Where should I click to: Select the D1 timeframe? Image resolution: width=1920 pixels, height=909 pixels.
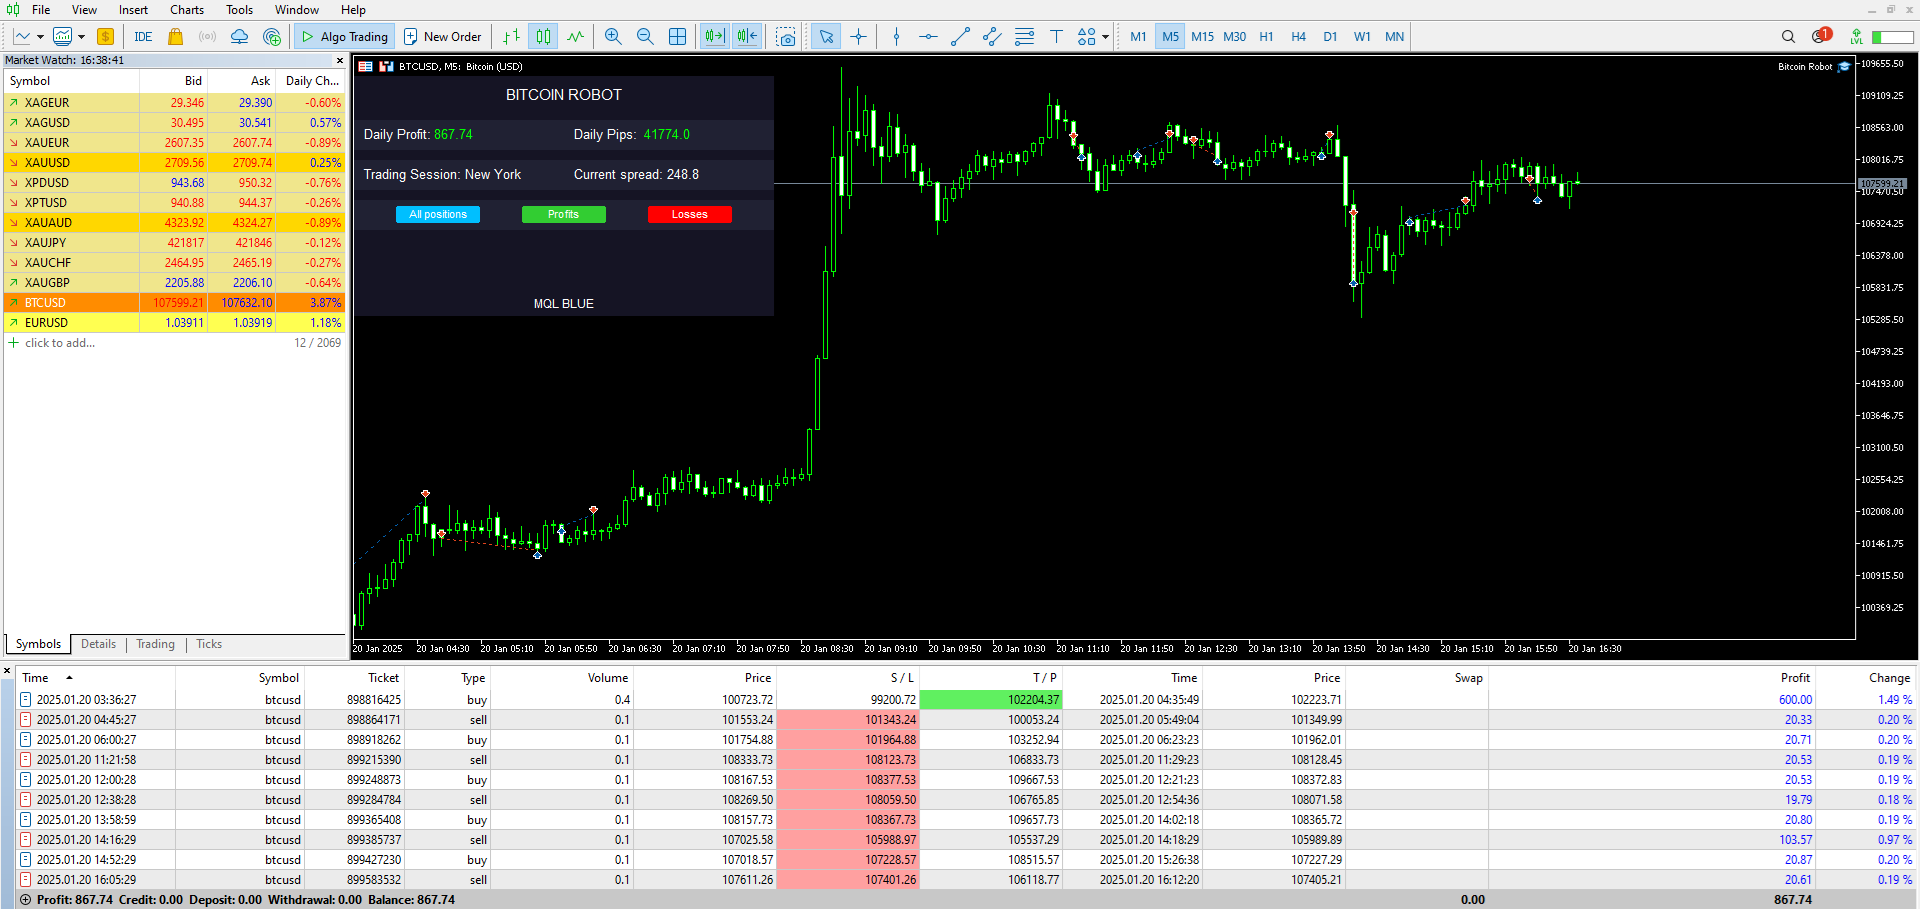tap(1330, 37)
